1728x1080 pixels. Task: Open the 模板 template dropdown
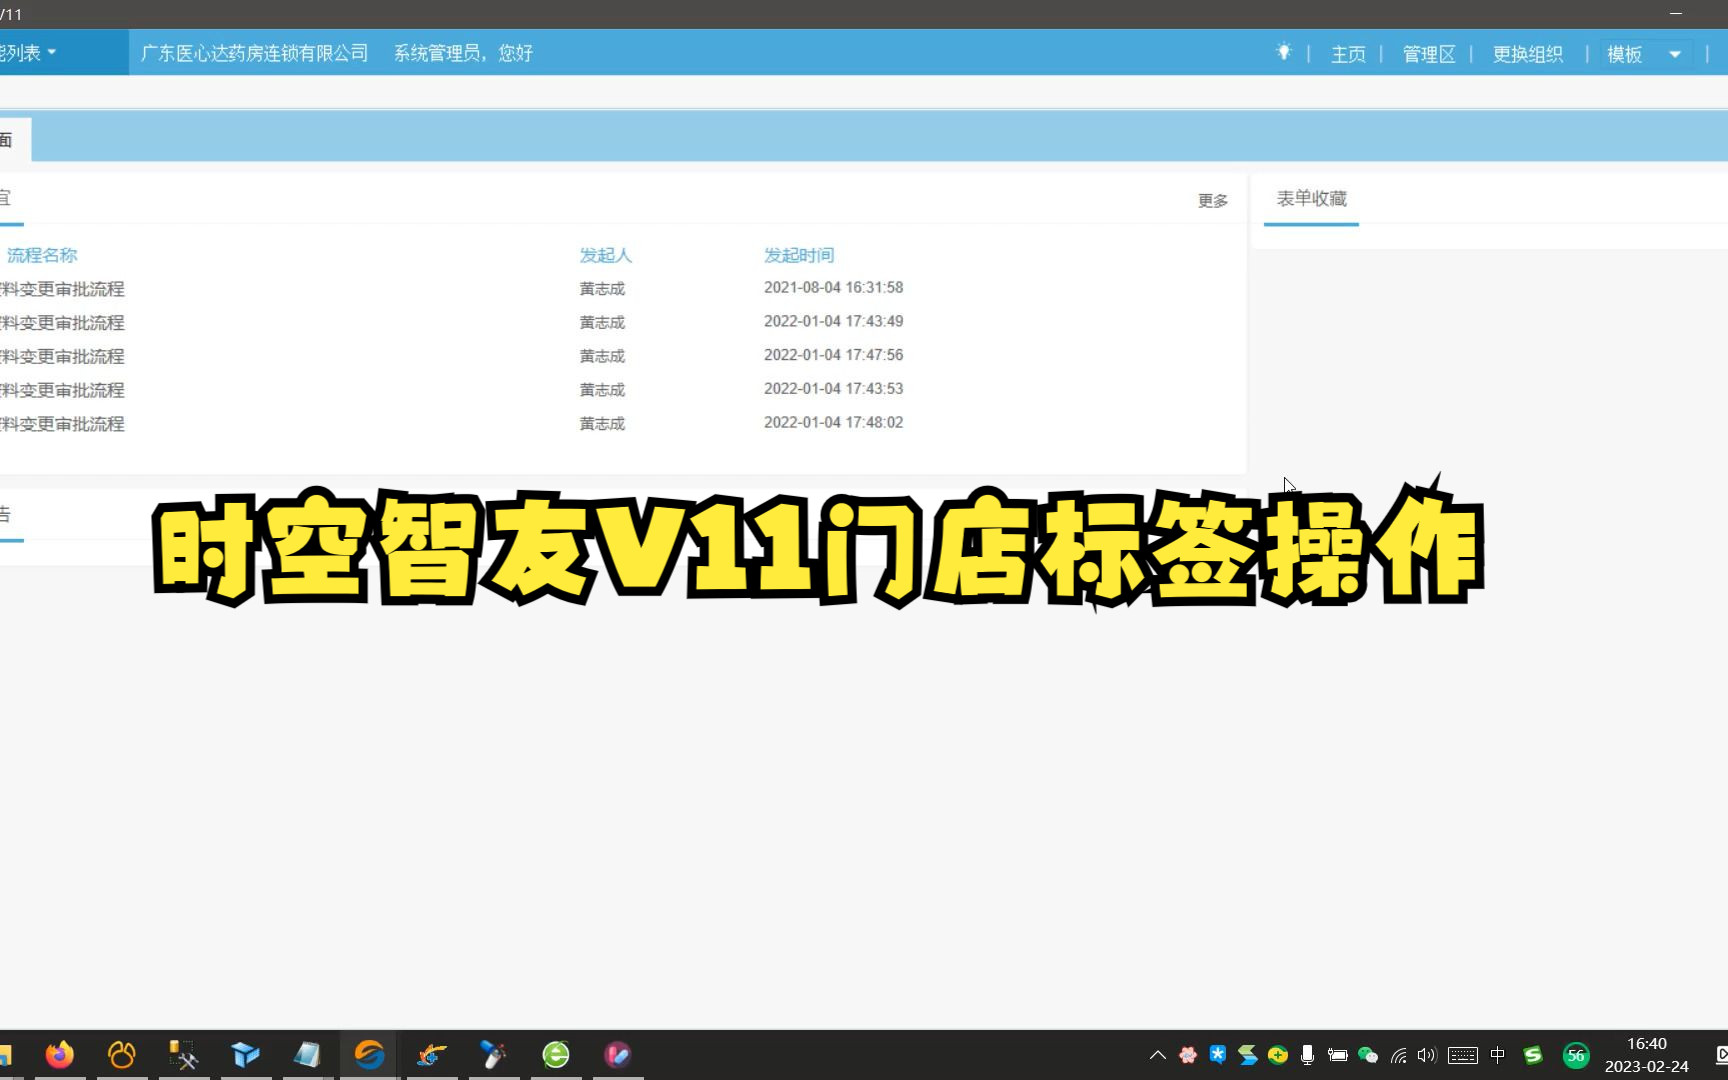pyautogui.click(x=1645, y=54)
